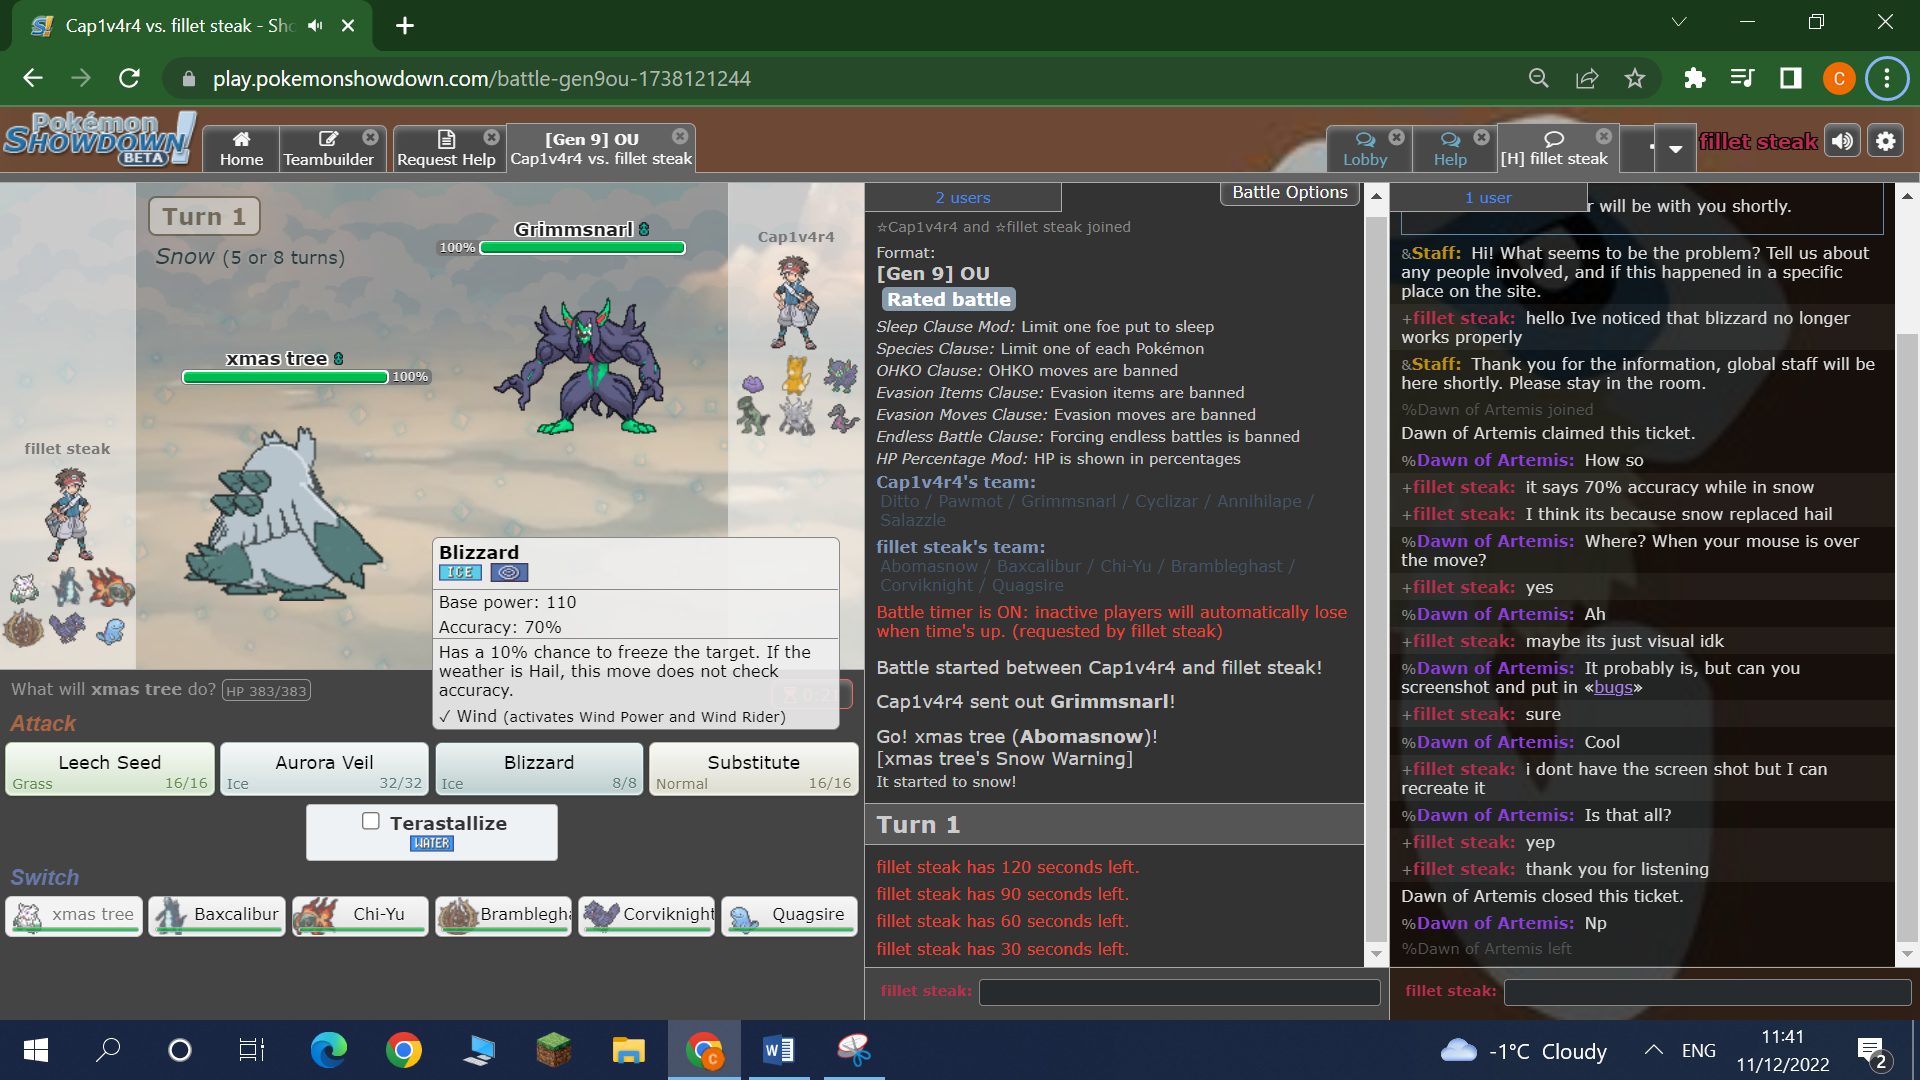This screenshot has width=1920, height=1080.
Task: Open the Chrome extensions puzzle icon
Action: (1694, 78)
